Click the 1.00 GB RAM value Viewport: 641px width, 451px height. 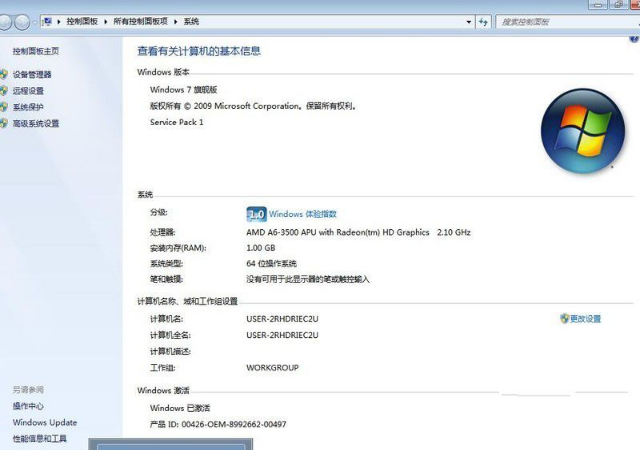[x=261, y=248]
